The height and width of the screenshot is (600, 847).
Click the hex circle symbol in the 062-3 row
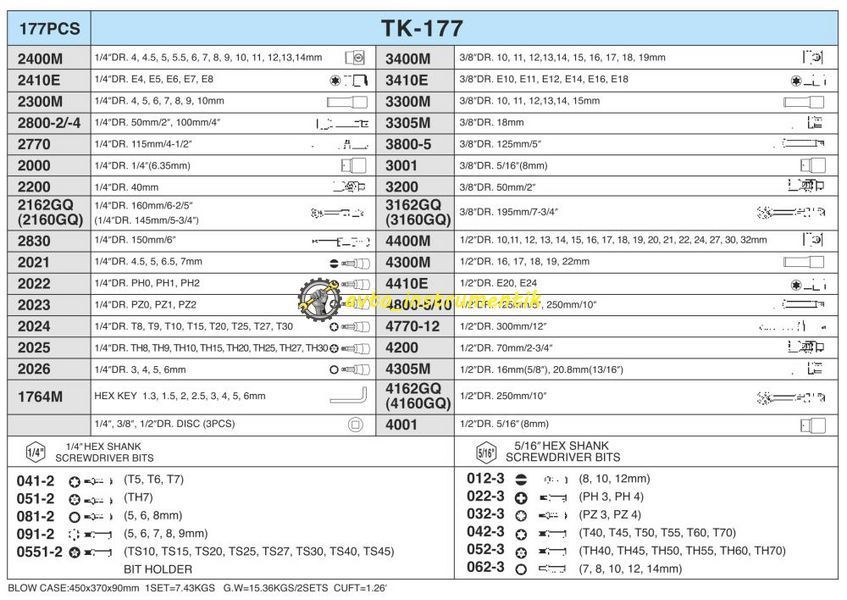tap(521, 569)
